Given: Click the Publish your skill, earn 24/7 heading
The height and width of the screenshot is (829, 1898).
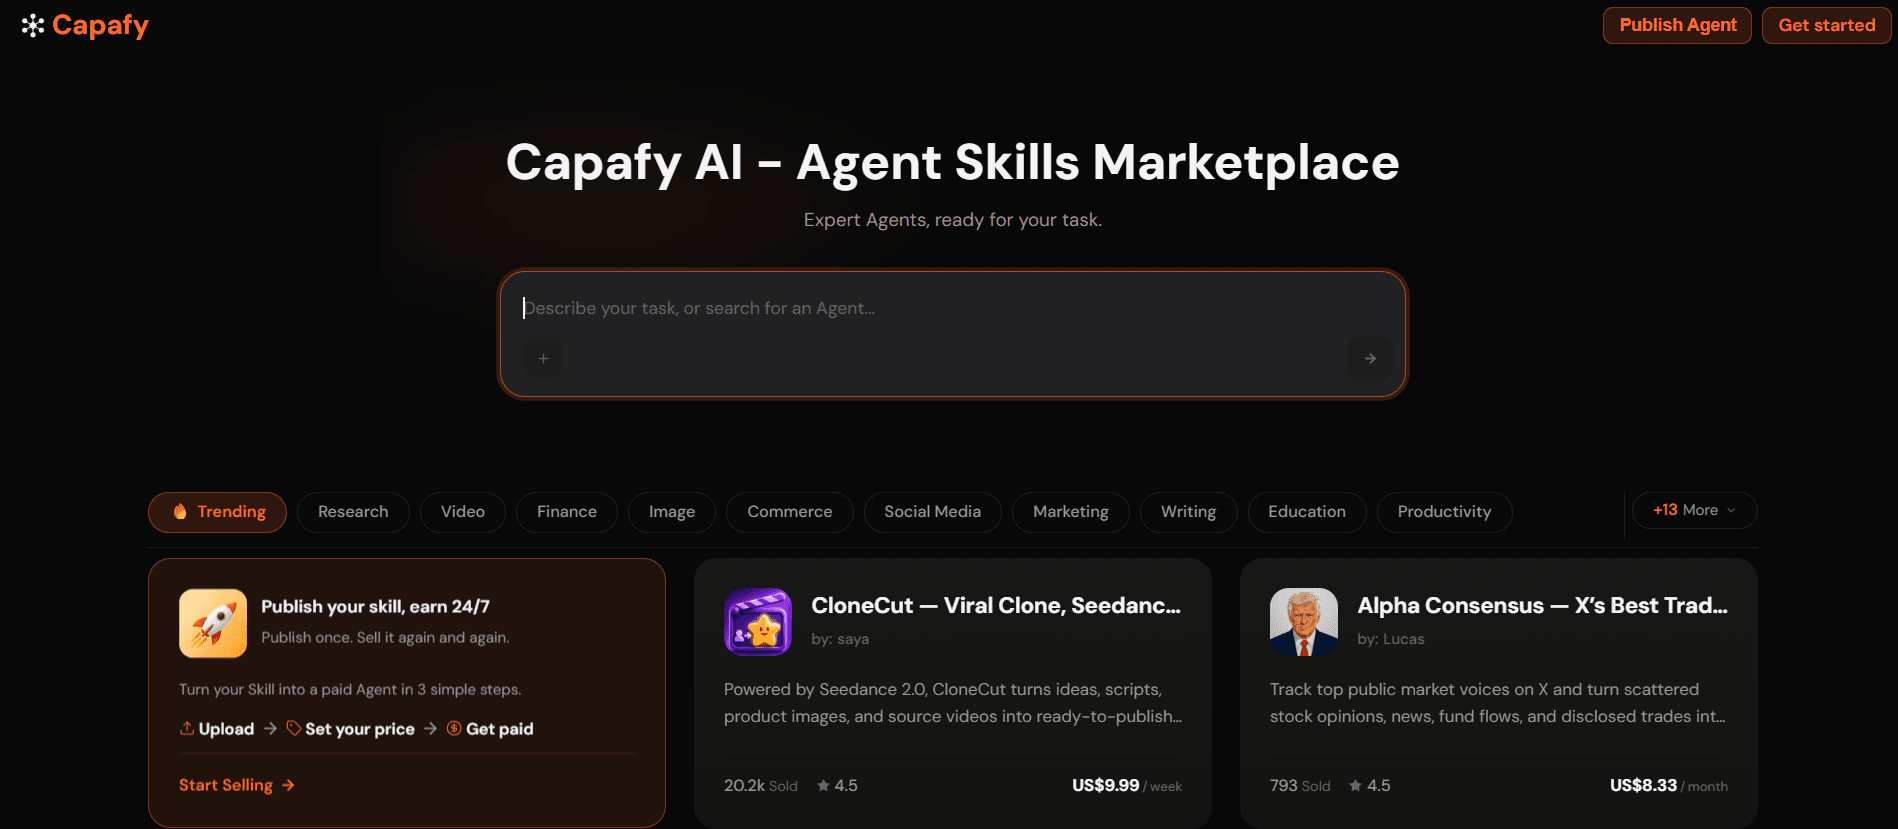Looking at the screenshot, I should 376,606.
